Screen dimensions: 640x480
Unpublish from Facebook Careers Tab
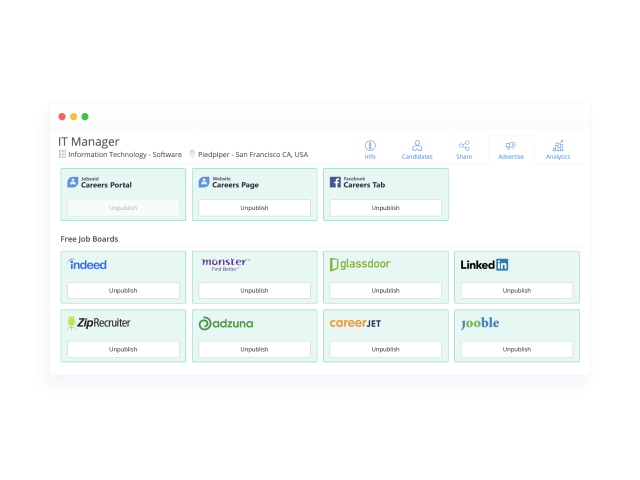pyautogui.click(x=386, y=208)
